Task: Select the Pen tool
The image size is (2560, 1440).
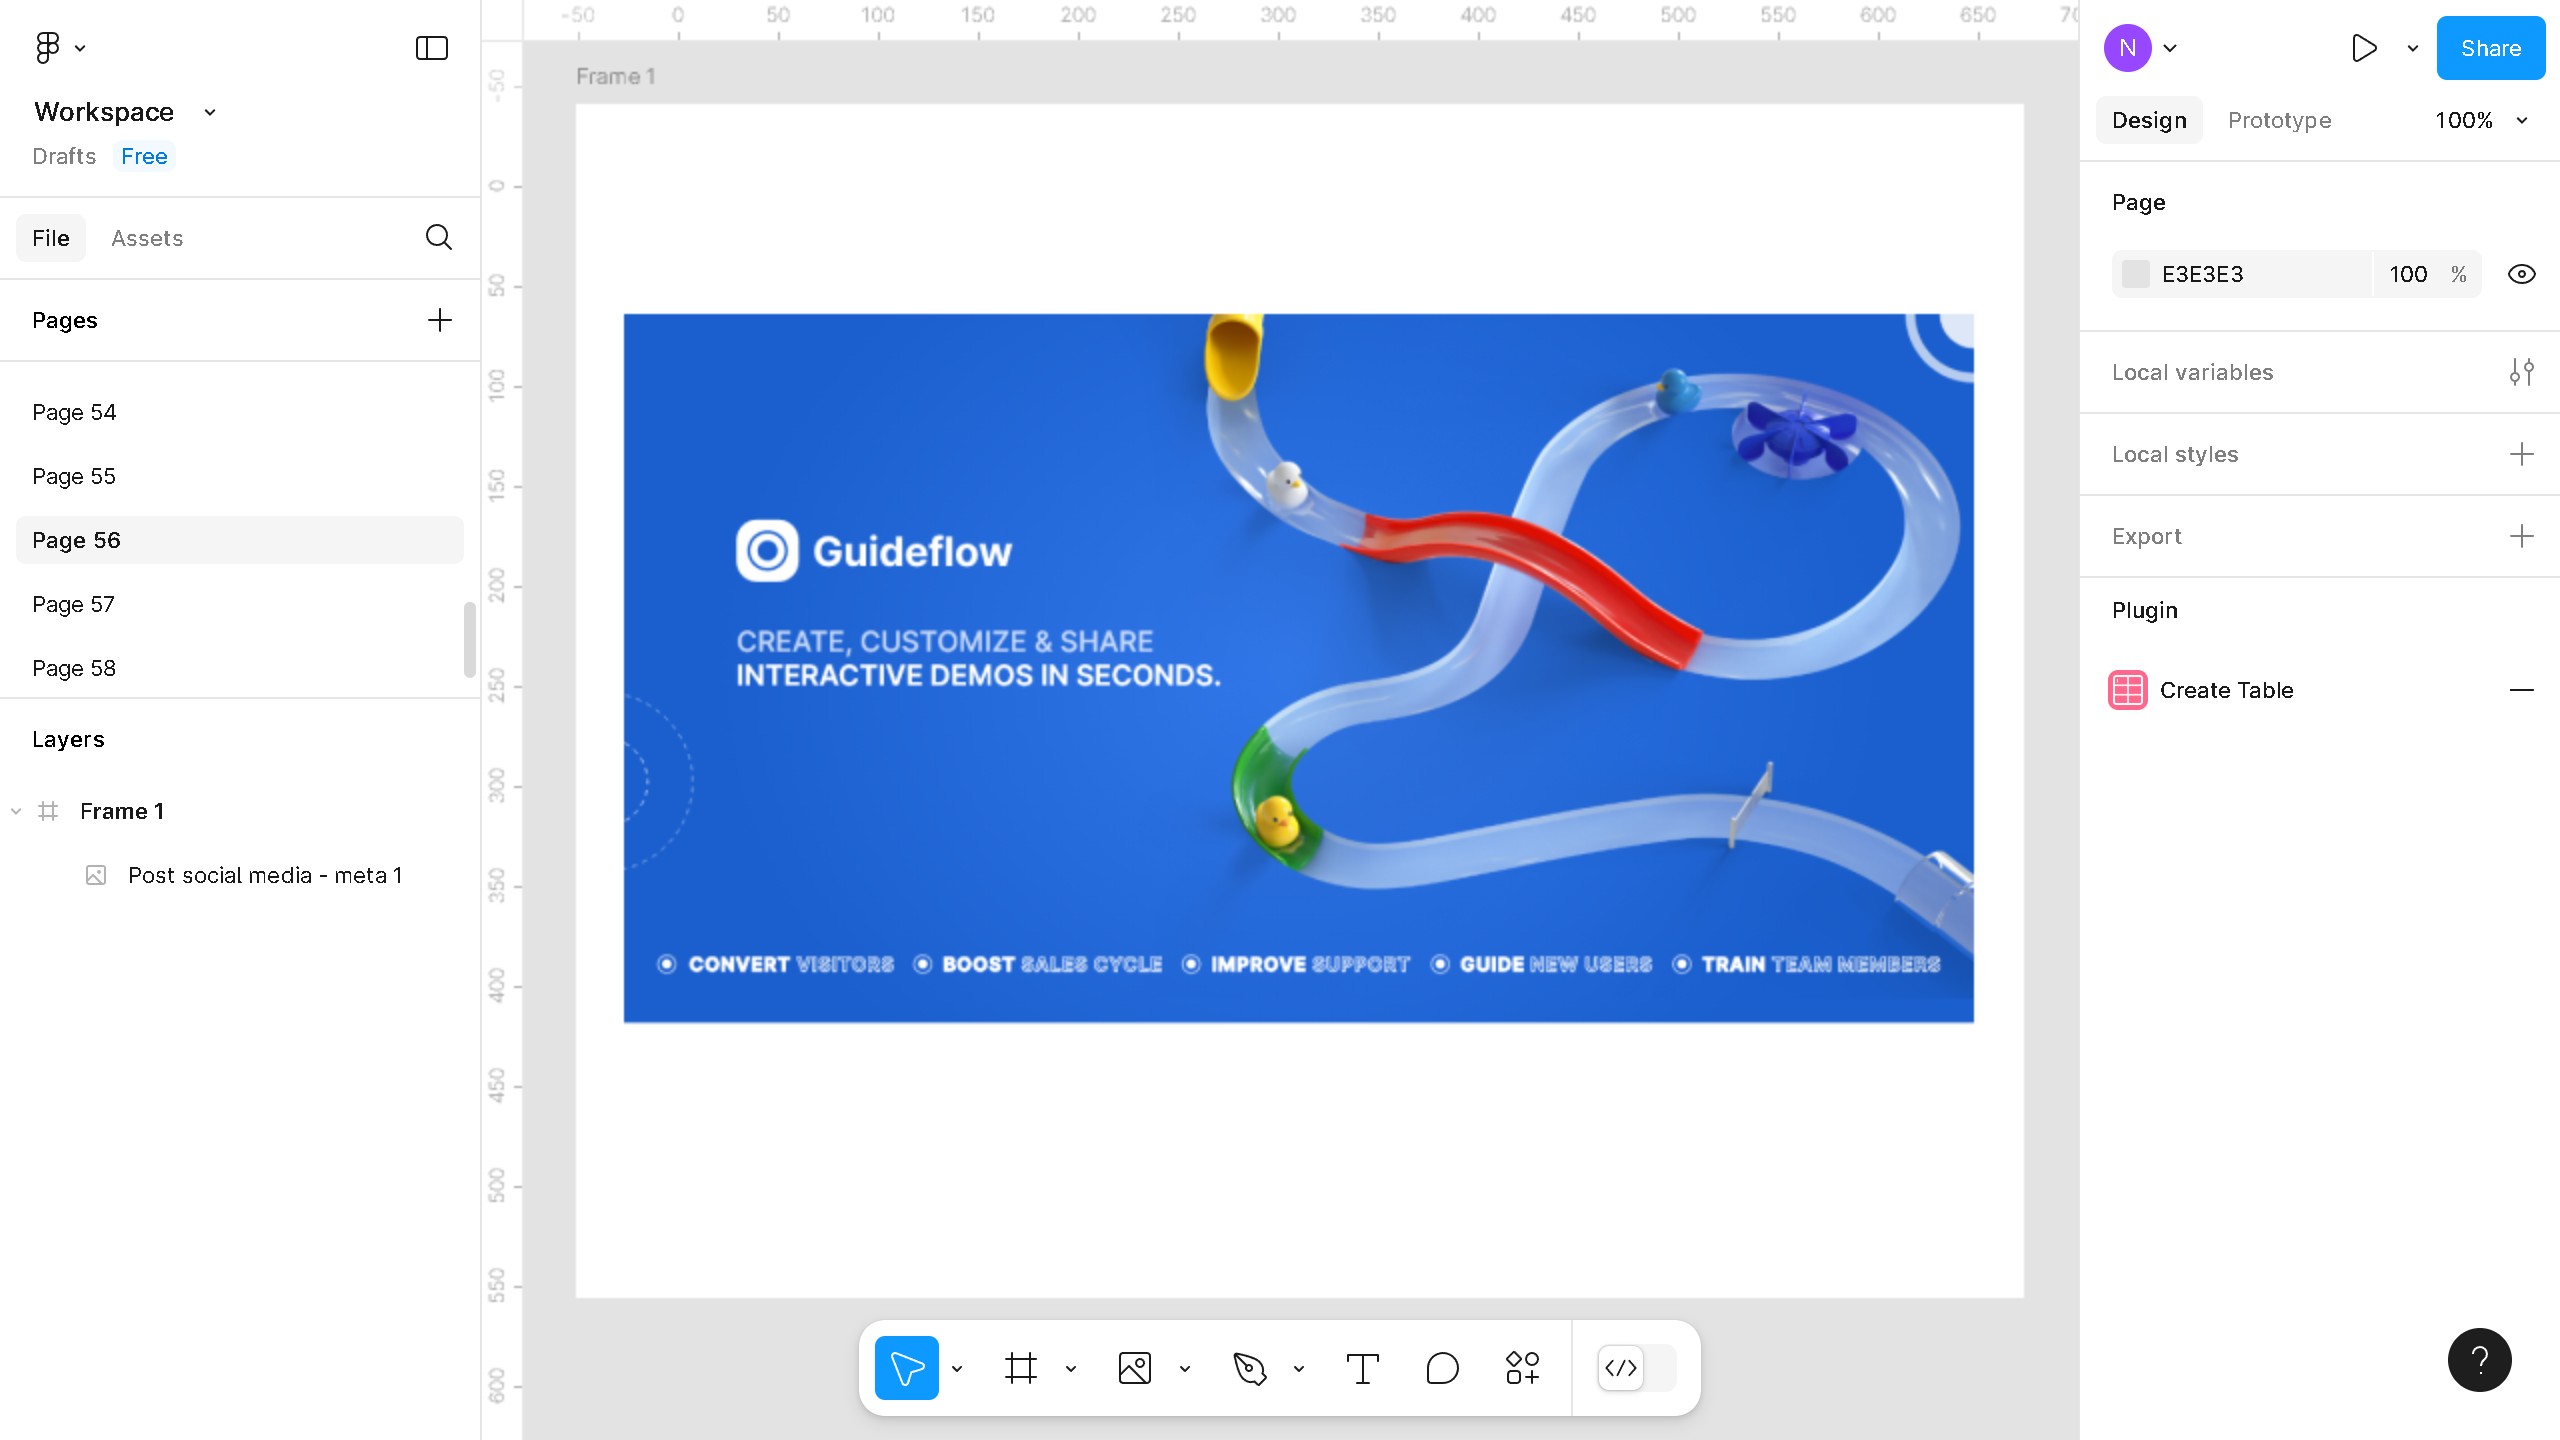Action: coord(1250,1368)
